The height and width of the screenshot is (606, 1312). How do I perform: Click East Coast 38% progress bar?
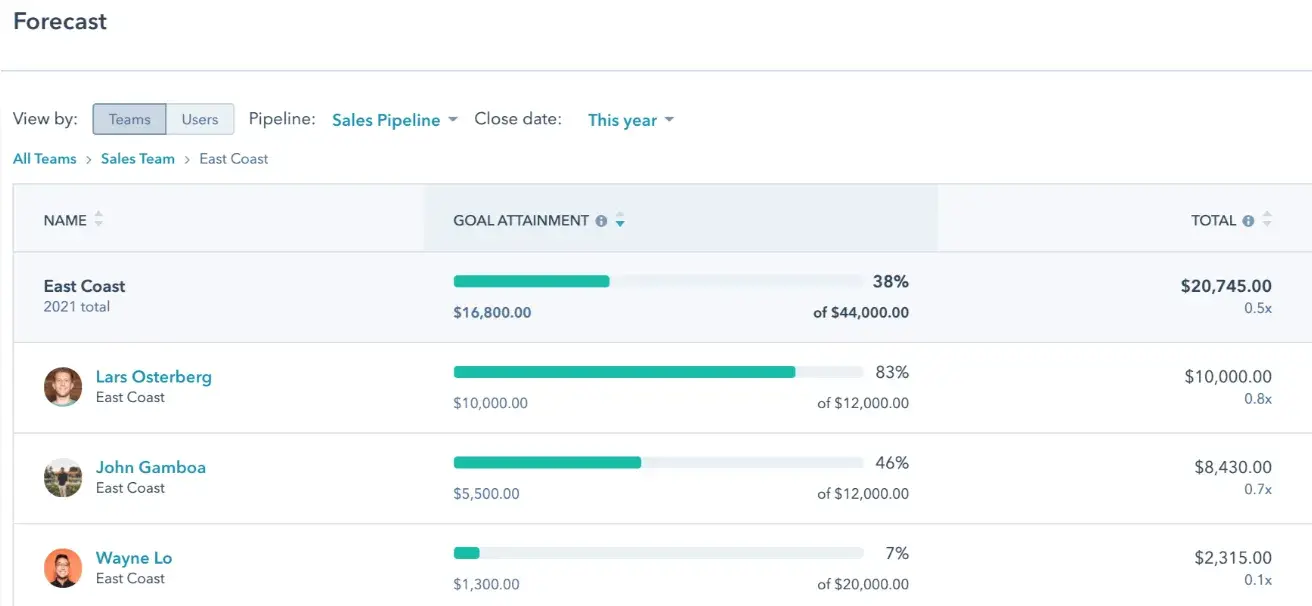[x=658, y=281]
